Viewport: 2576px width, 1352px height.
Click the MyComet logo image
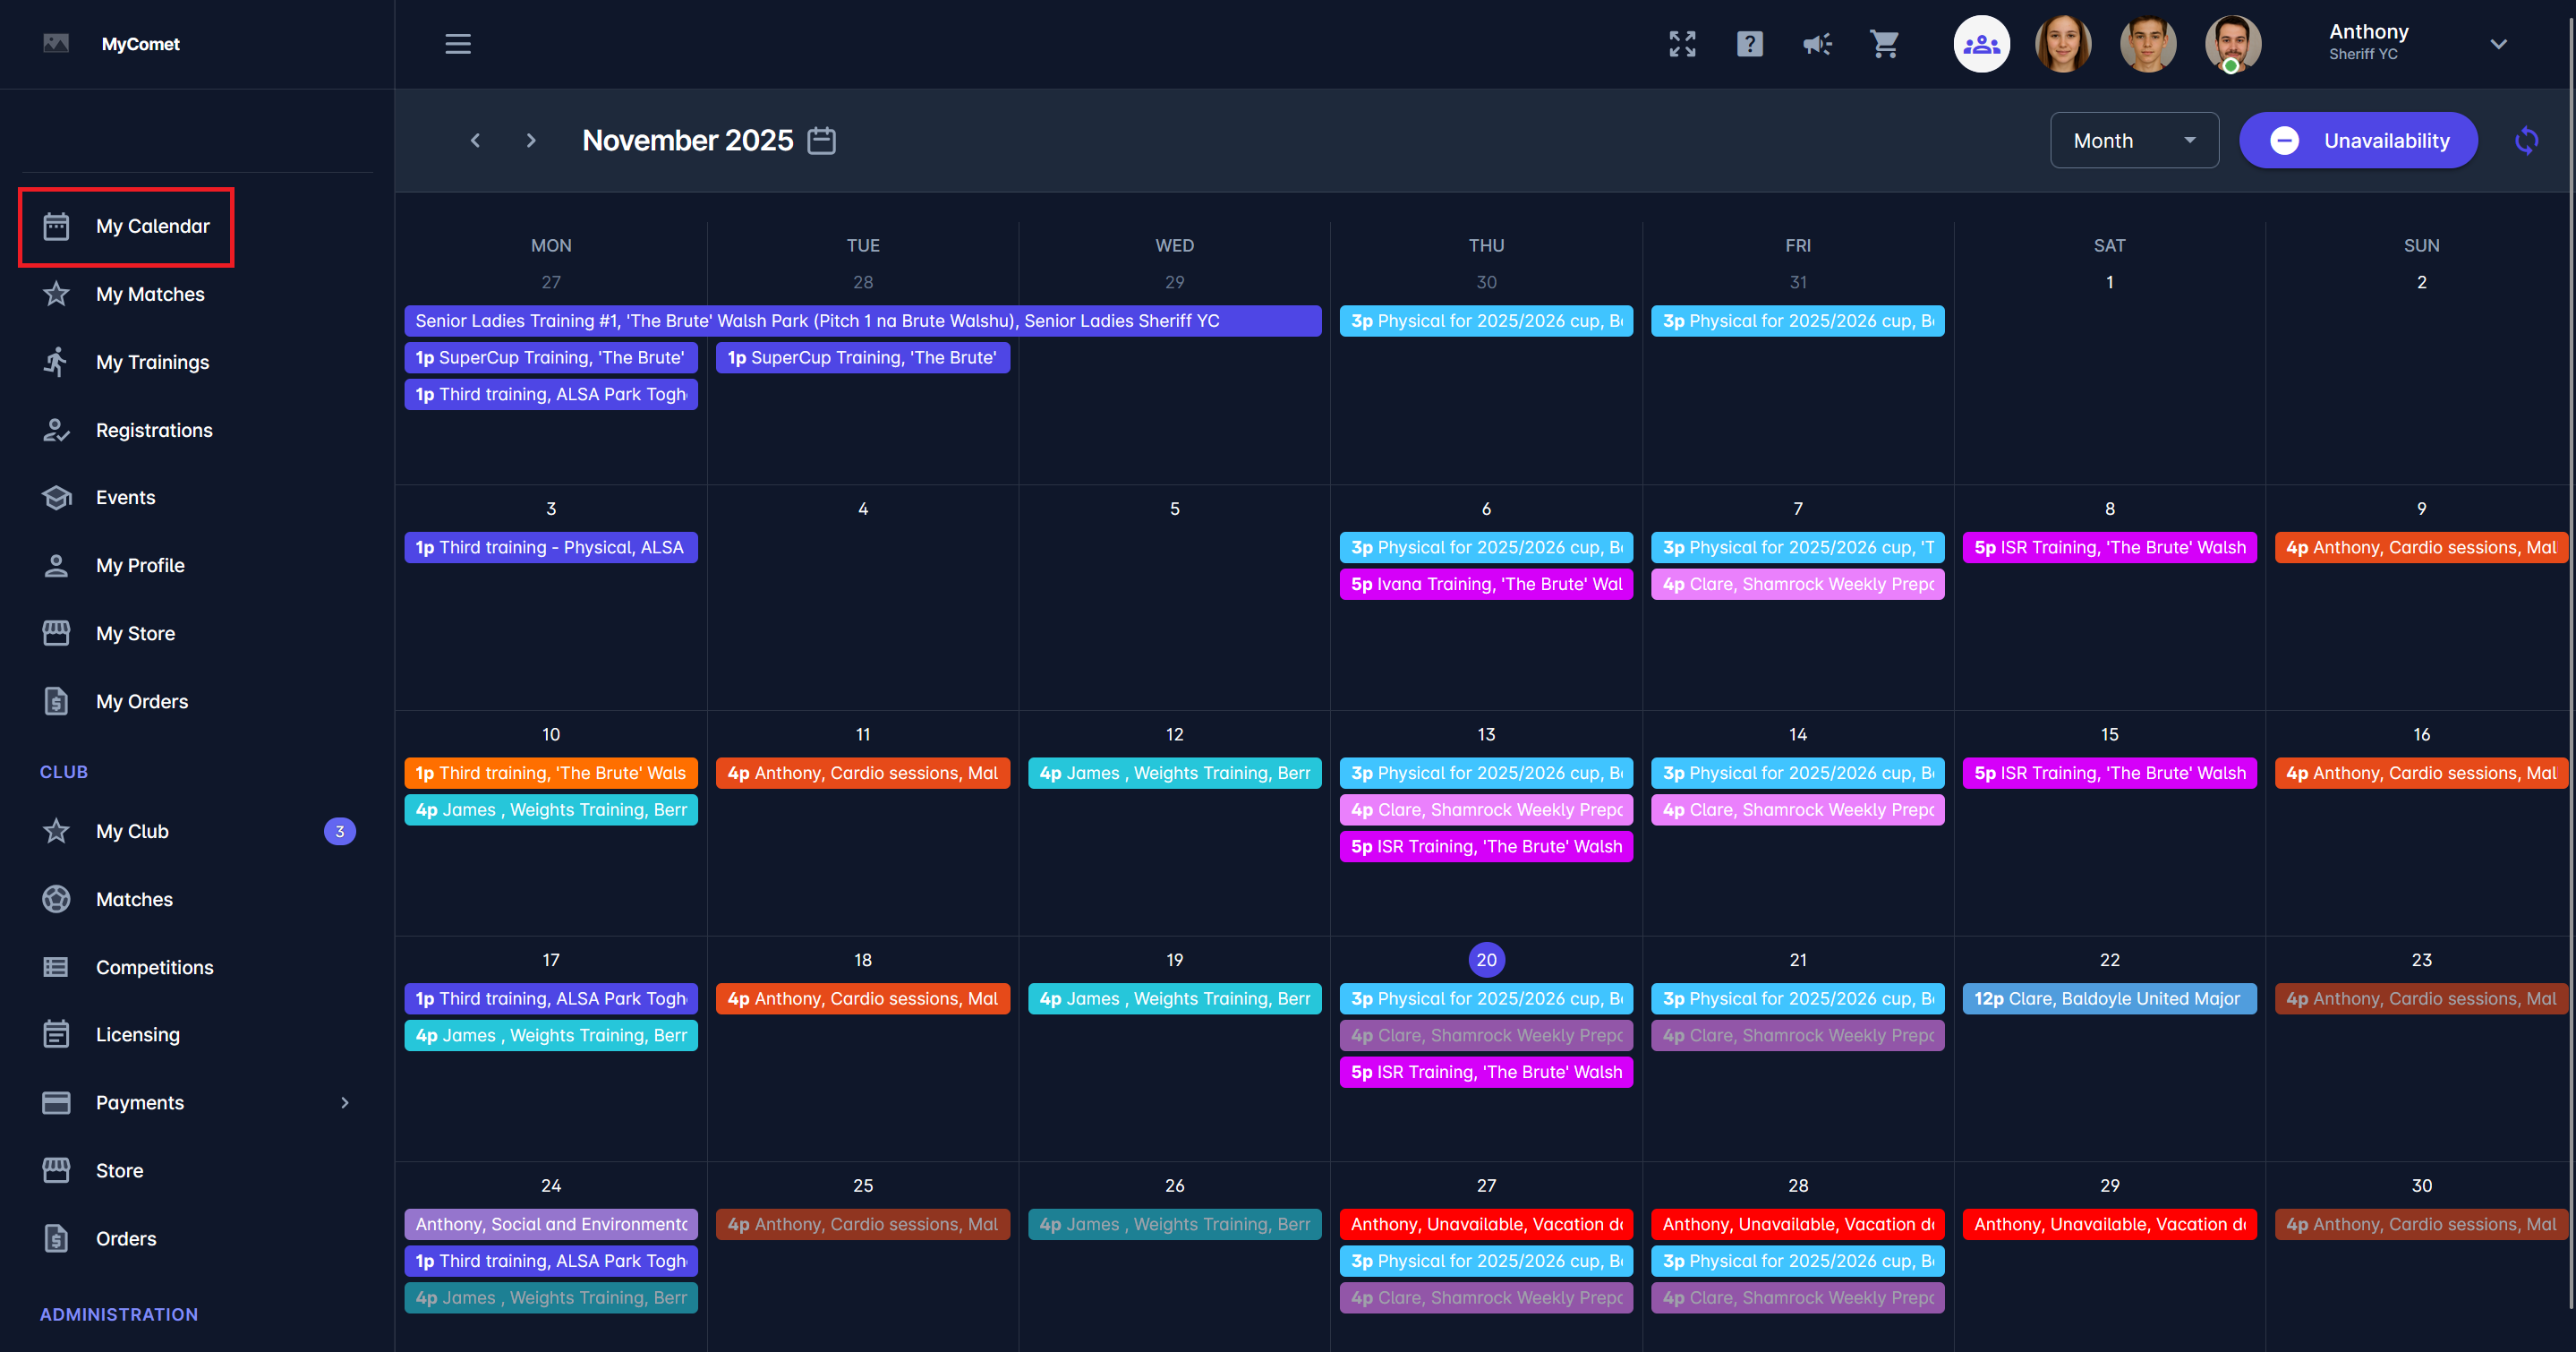coord(56,43)
